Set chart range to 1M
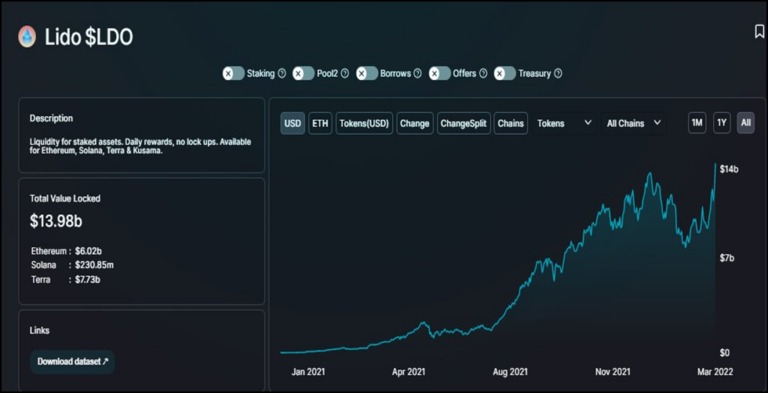This screenshot has height=393, width=768. (x=696, y=123)
